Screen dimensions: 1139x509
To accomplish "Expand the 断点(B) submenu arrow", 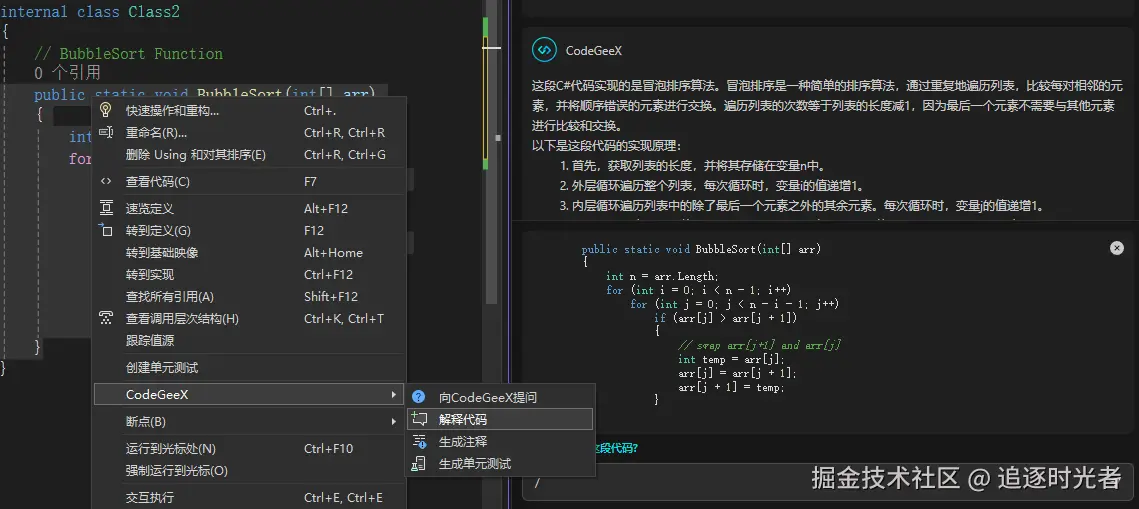I will point(394,421).
